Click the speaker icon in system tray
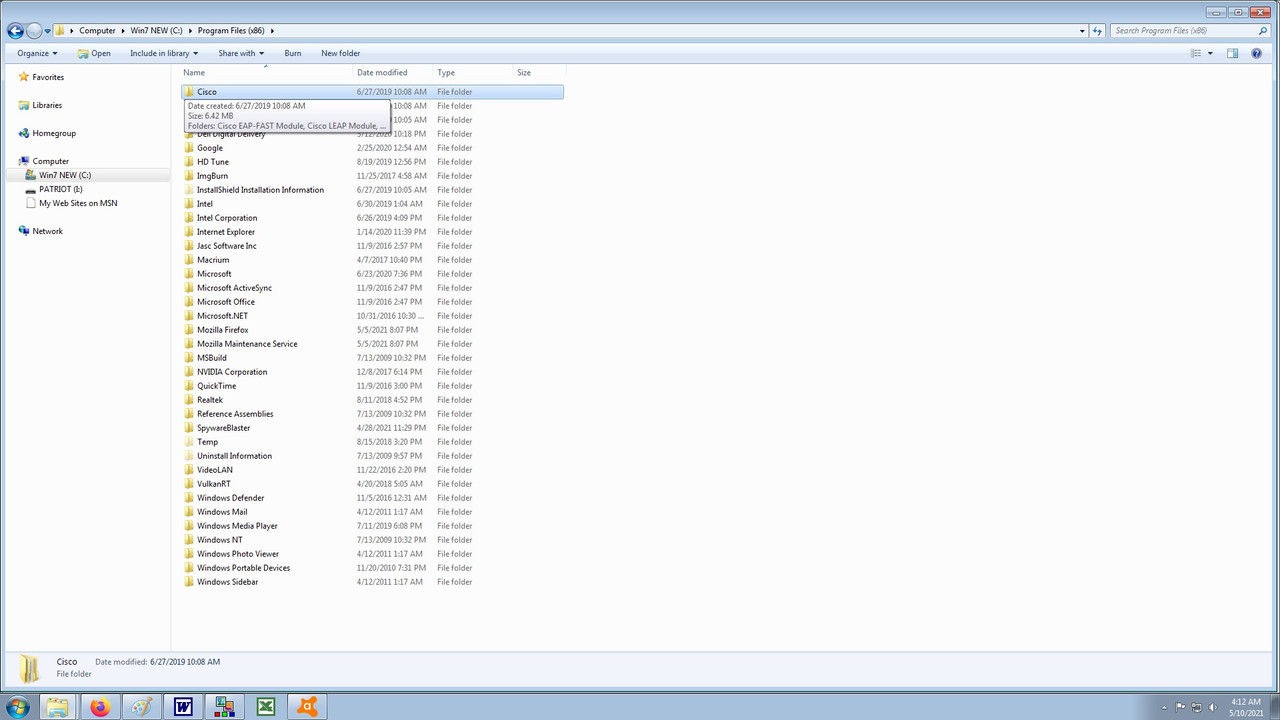 pos(1213,707)
